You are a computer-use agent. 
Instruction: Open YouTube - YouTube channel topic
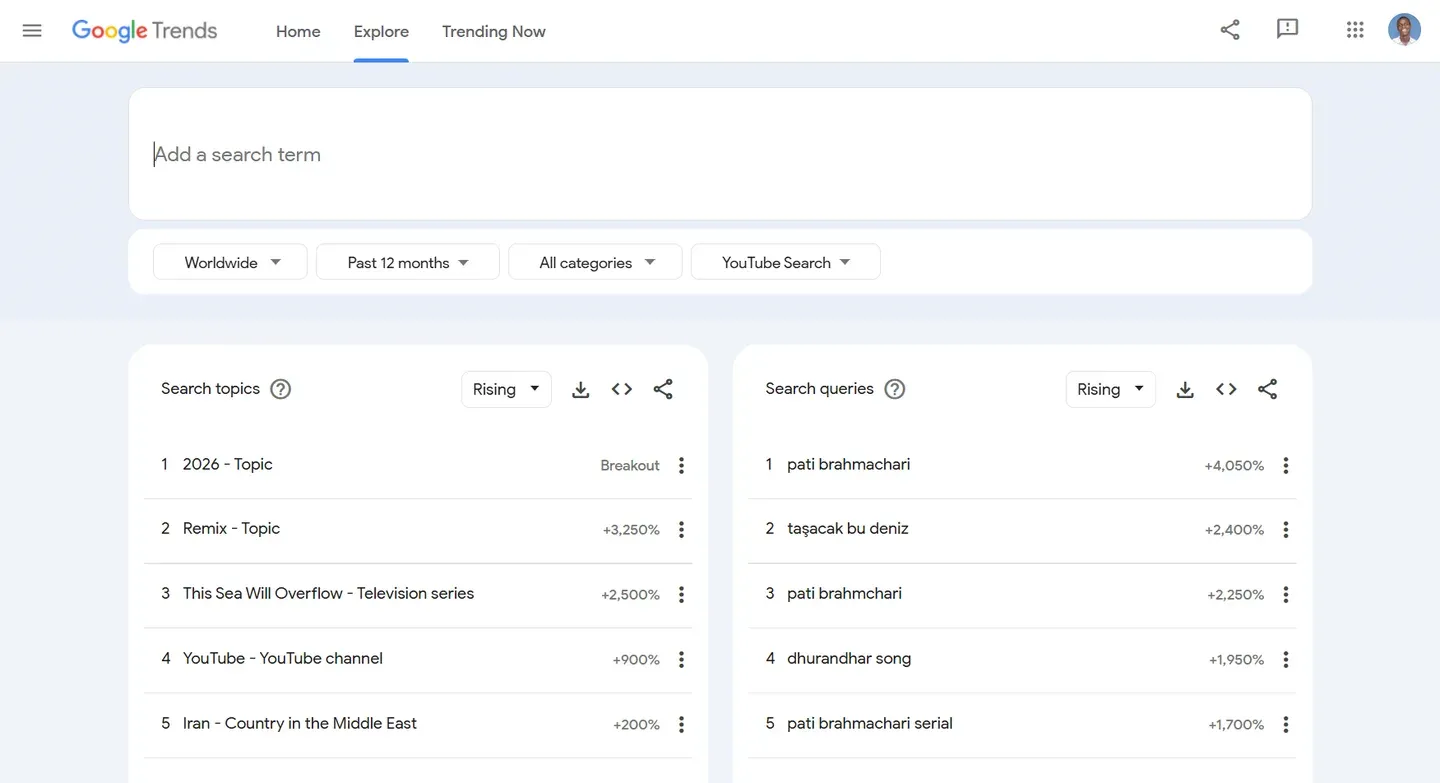(x=283, y=659)
